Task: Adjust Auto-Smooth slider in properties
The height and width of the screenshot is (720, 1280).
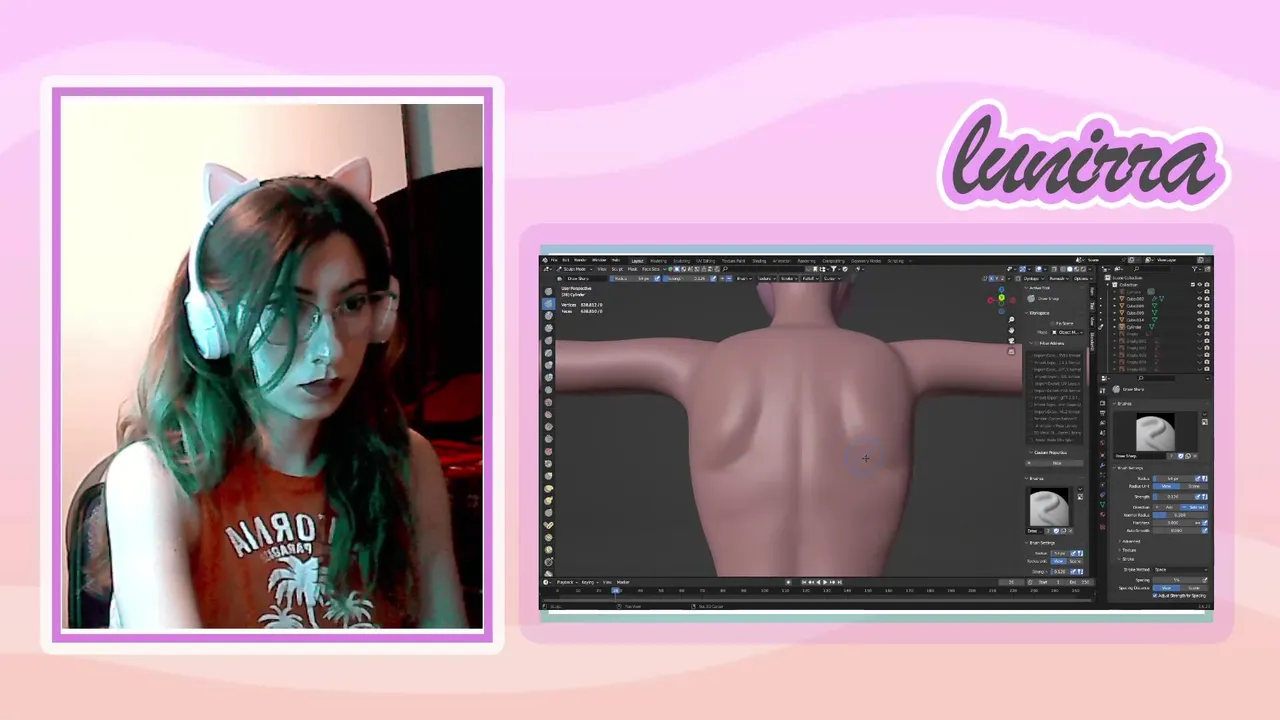Action: (x=1177, y=531)
